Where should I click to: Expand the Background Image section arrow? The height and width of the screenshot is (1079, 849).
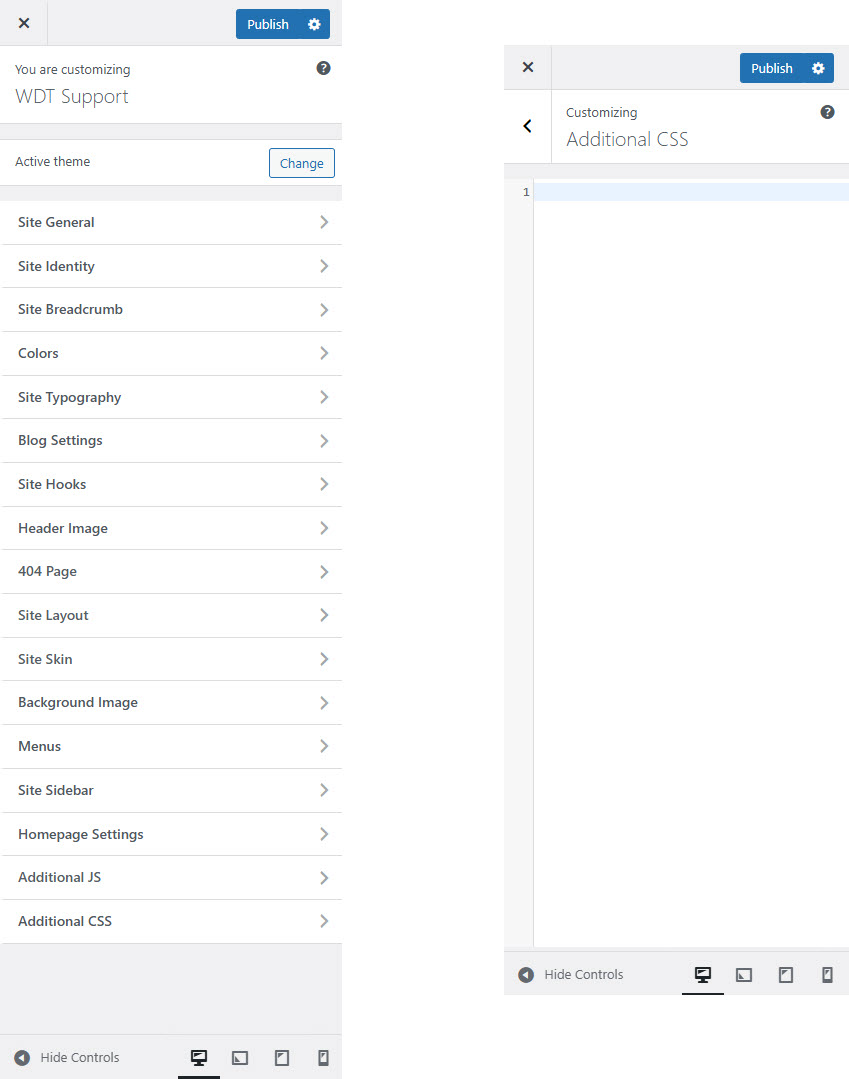(x=324, y=703)
